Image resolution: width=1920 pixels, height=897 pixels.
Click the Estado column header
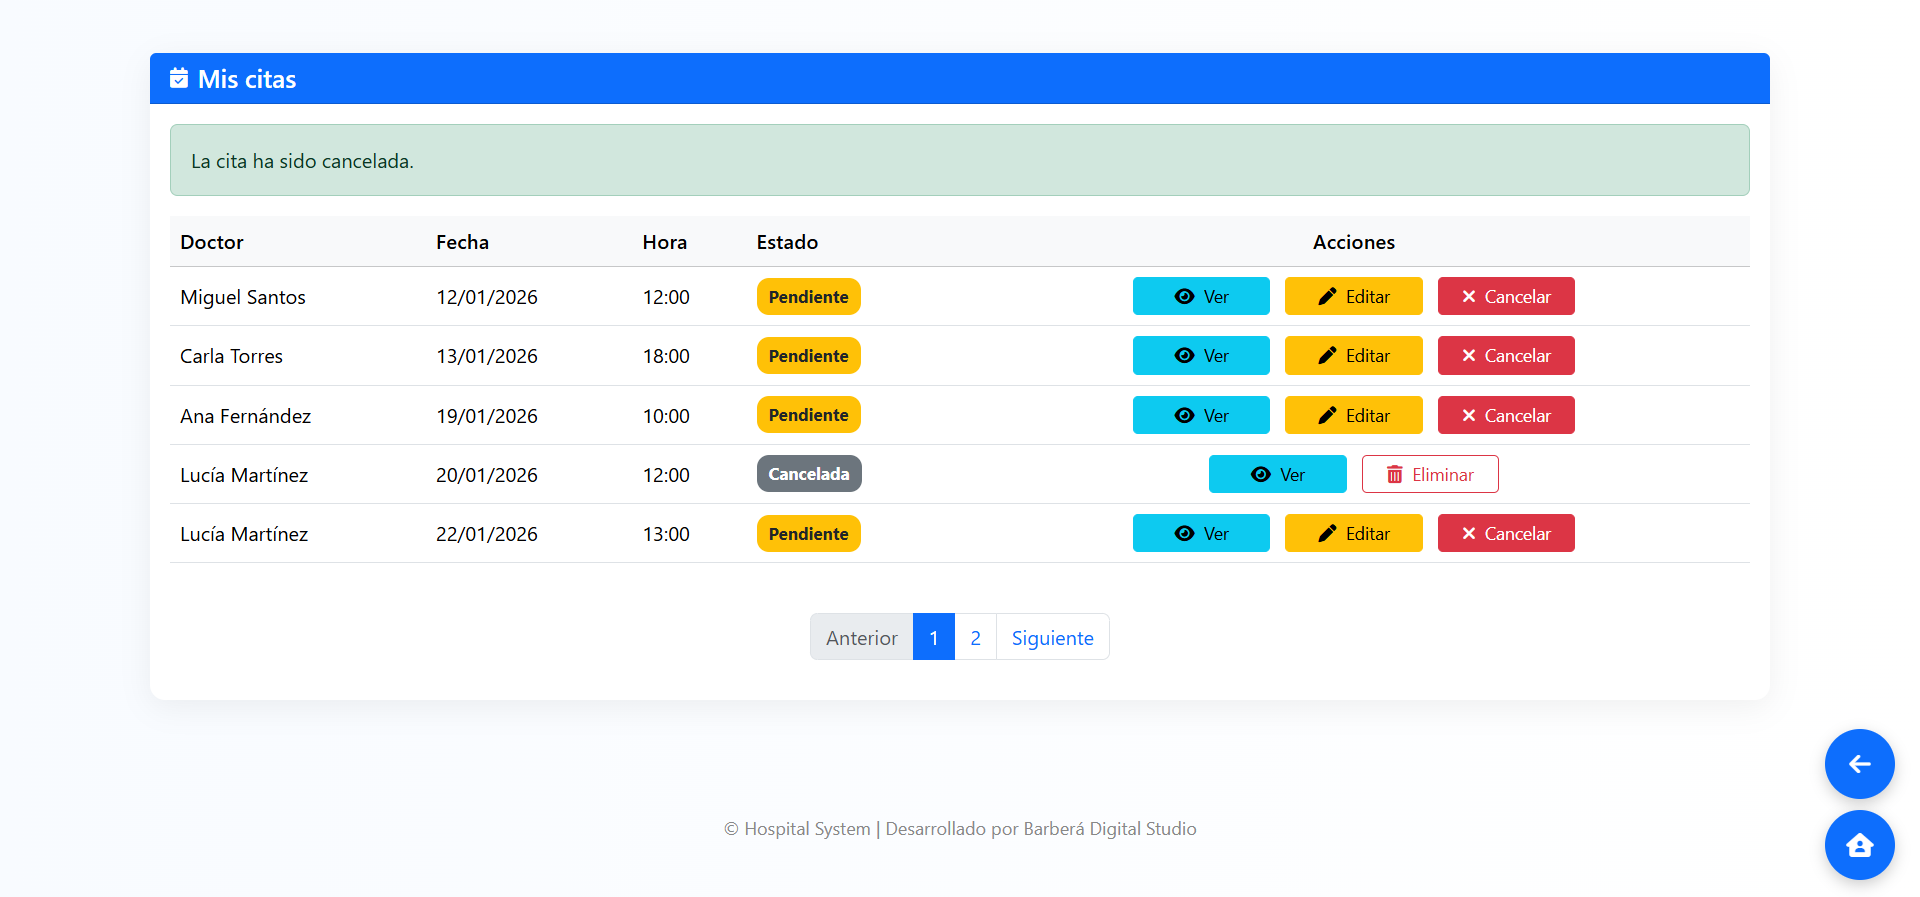pos(787,242)
